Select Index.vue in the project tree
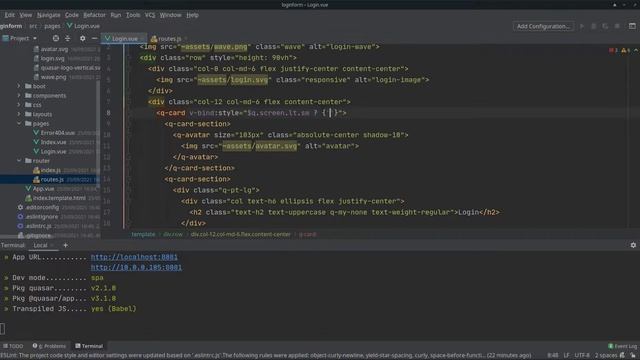640x360 pixels. (53, 142)
